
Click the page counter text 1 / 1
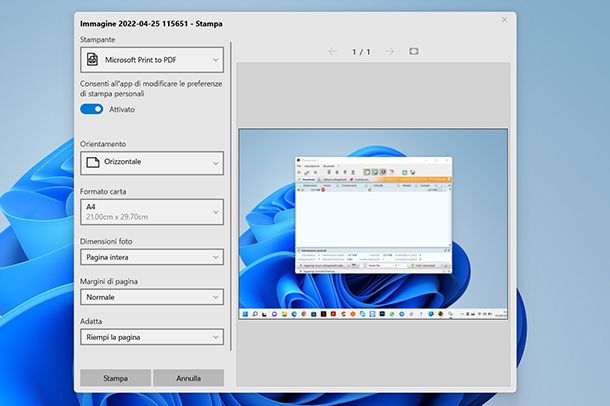[x=361, y=52]
